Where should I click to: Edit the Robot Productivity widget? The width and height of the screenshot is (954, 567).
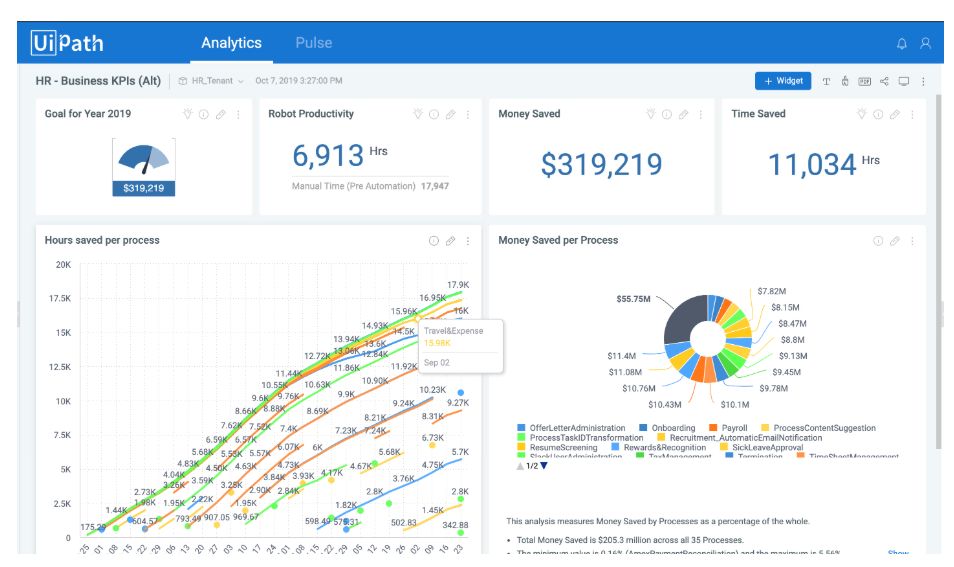tap(450, 114)
